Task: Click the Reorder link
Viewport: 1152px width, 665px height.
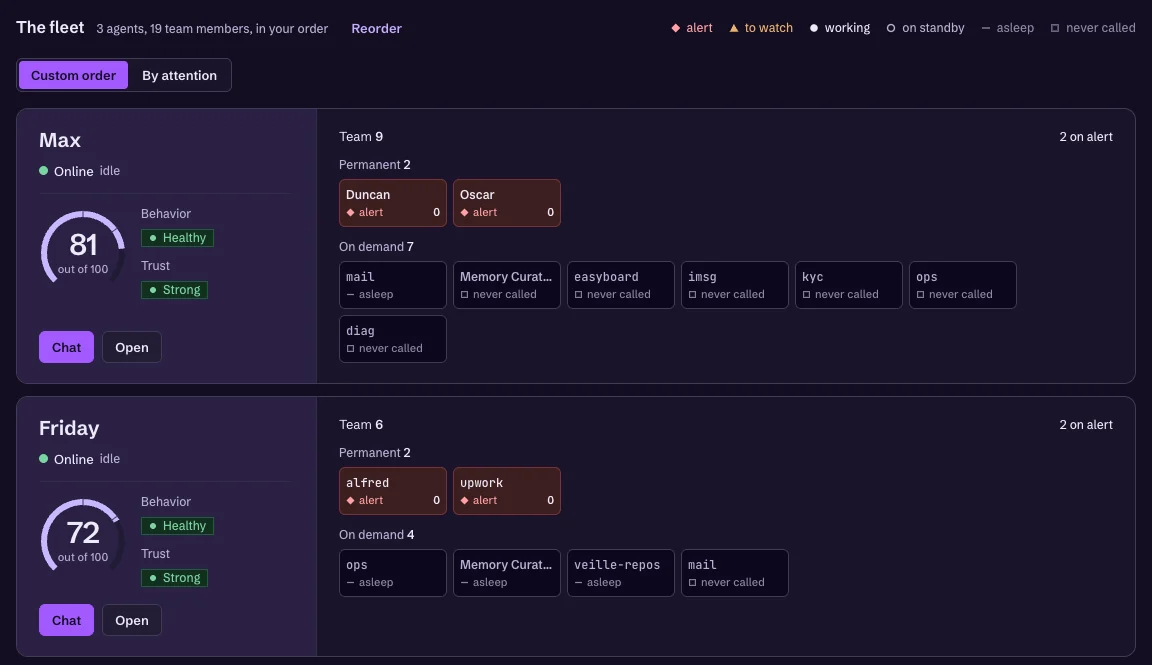Action: 376,29
